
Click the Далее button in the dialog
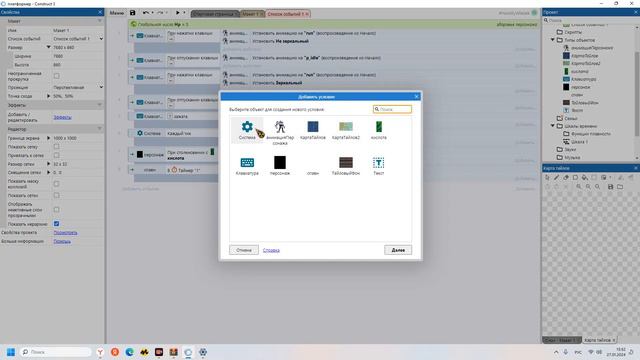(x=398, y=250)
